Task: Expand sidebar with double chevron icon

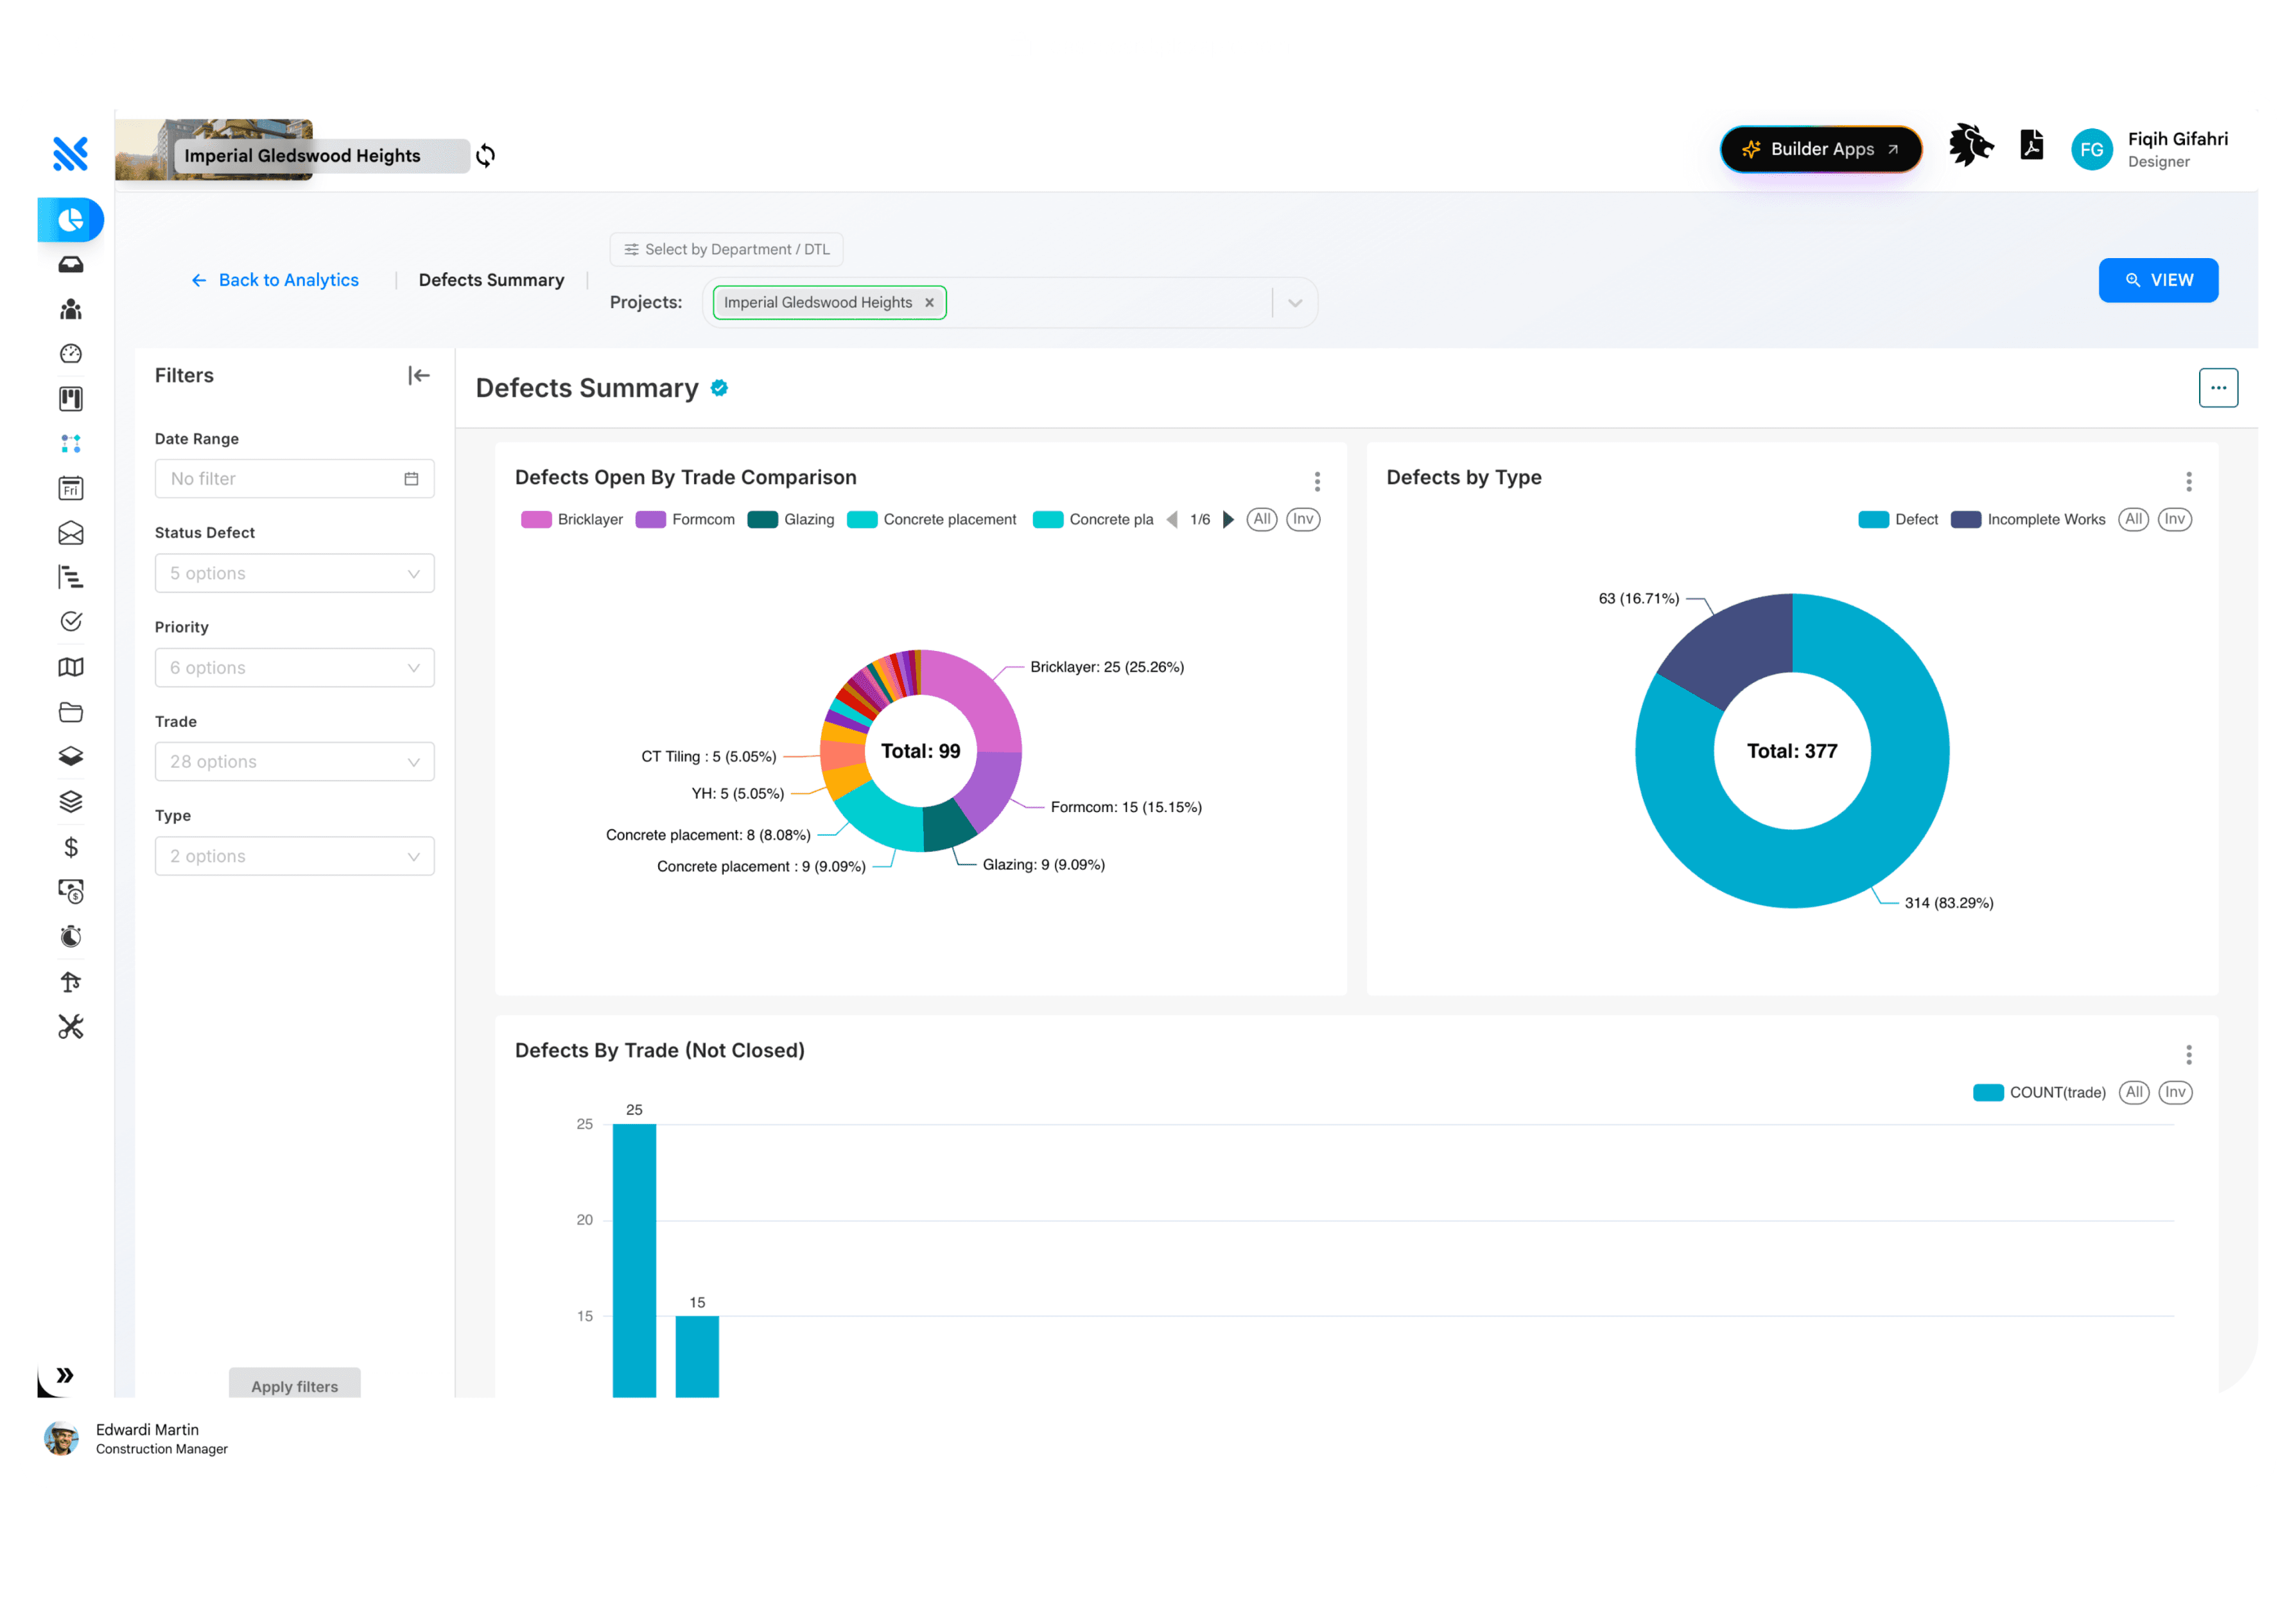Action: [x=65, y=1375]
